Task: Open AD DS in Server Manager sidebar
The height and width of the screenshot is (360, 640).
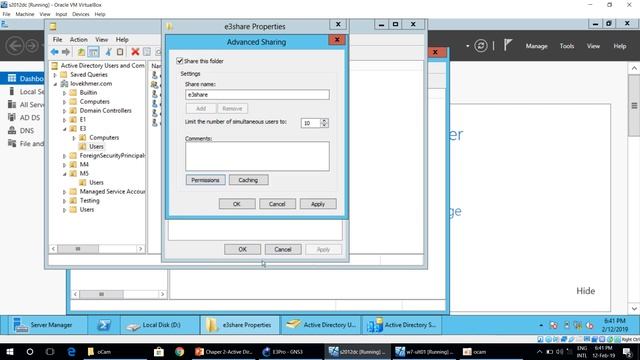Action: pos(24,118)
